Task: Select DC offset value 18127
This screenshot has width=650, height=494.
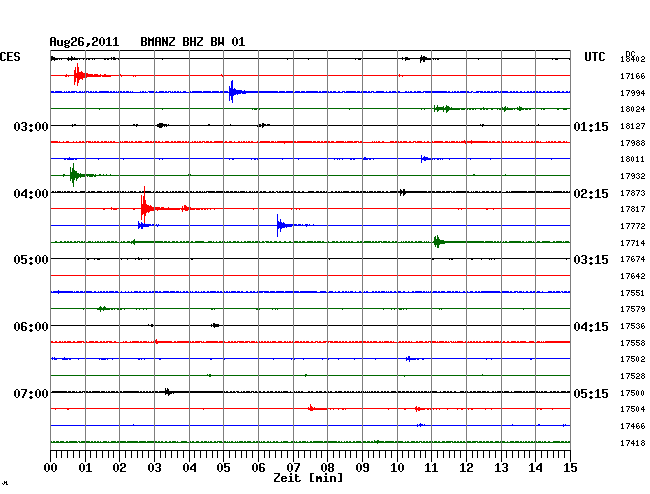Action: tap(633, 126)
